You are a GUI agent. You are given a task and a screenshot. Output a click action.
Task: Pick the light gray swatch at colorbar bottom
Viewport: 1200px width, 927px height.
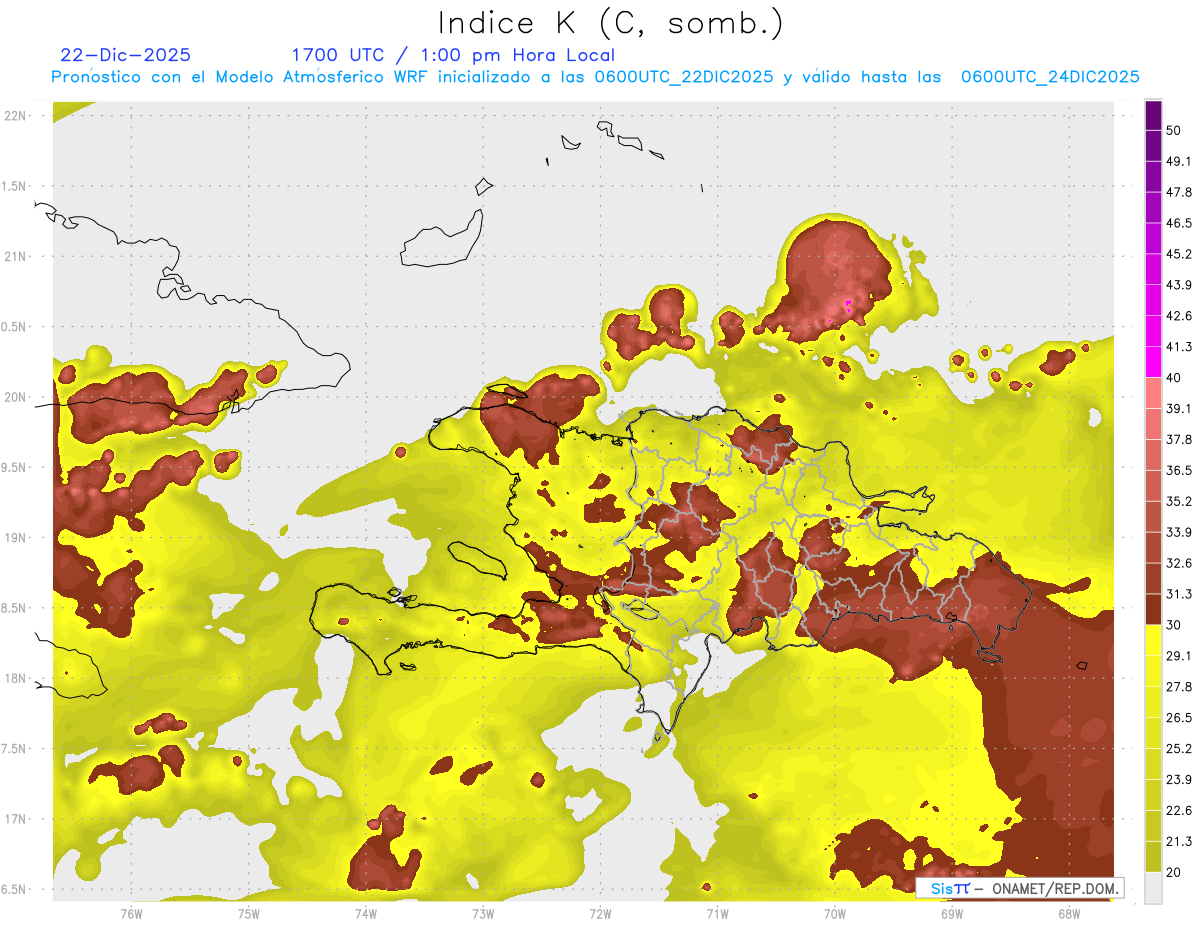(1154, 887)
